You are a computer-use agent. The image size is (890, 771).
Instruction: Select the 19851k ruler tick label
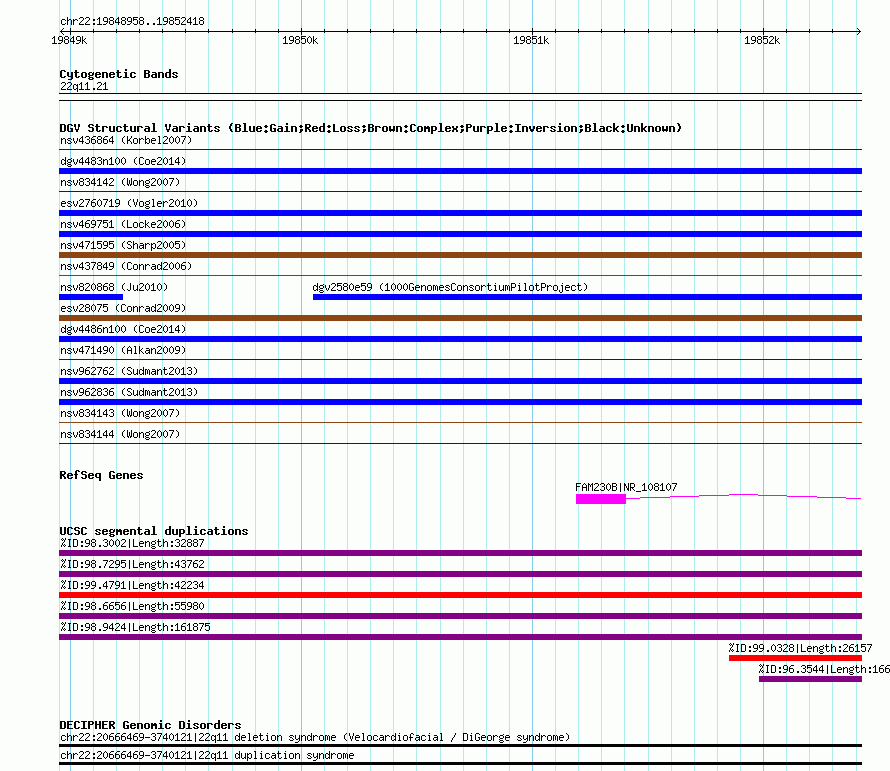coord(531,40)
